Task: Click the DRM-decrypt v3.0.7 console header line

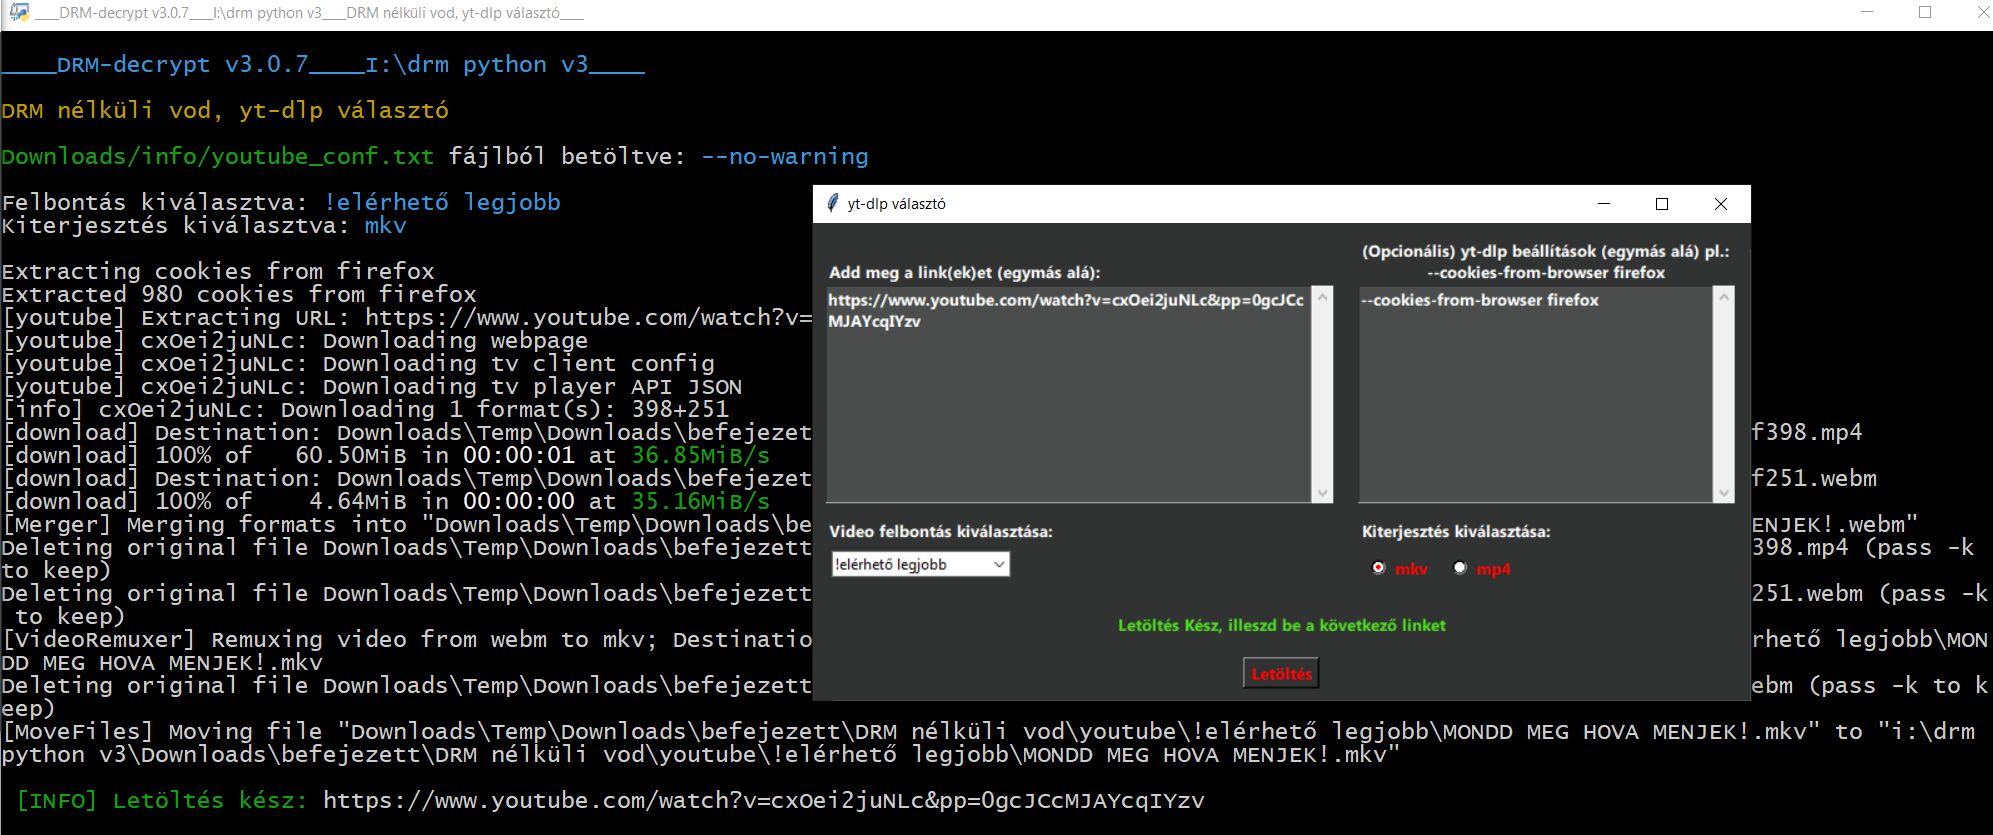Action: click(323, 65)
